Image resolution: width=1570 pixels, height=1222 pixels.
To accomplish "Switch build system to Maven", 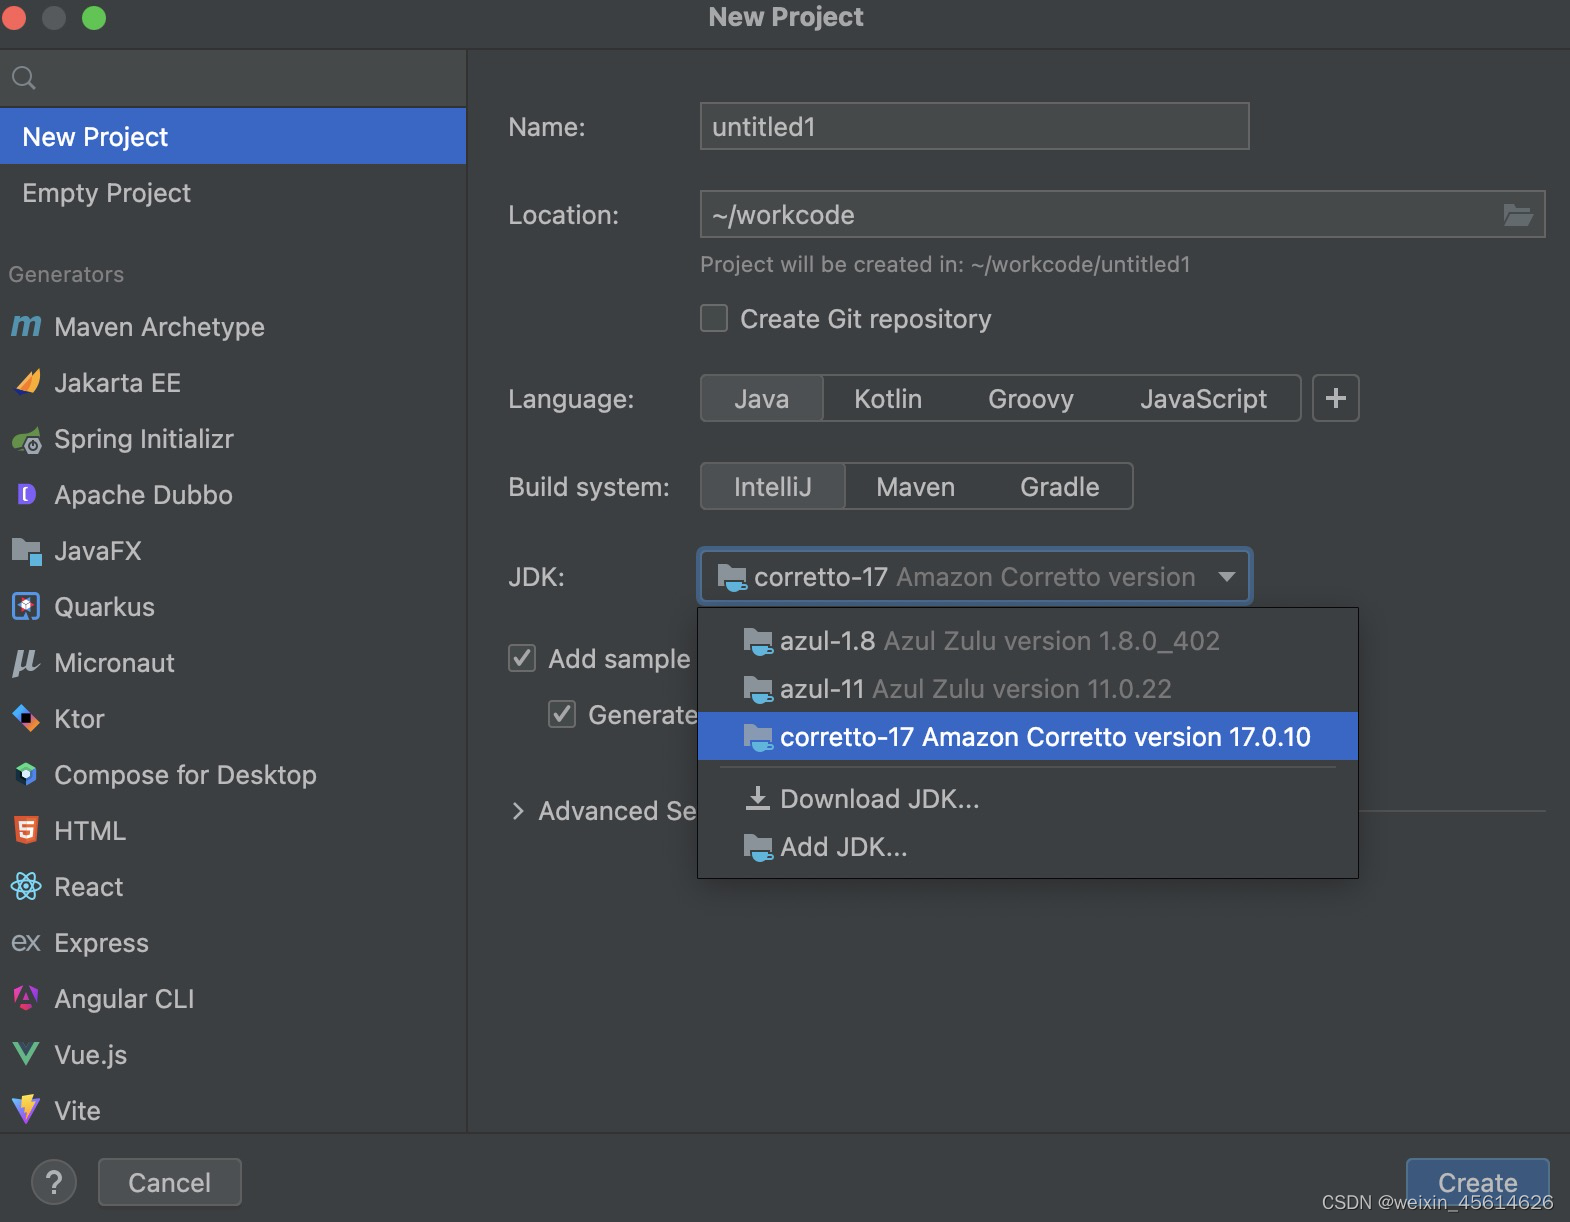I will [x=915, y=487].
